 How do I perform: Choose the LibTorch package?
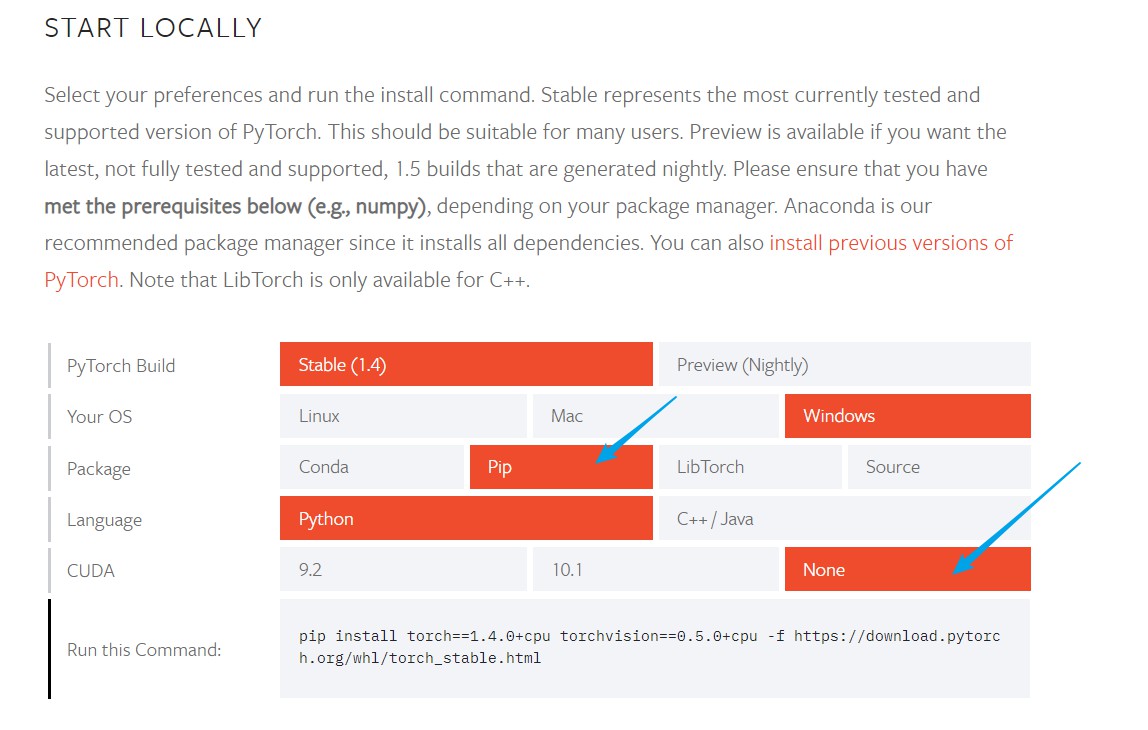tap(750, 467)
